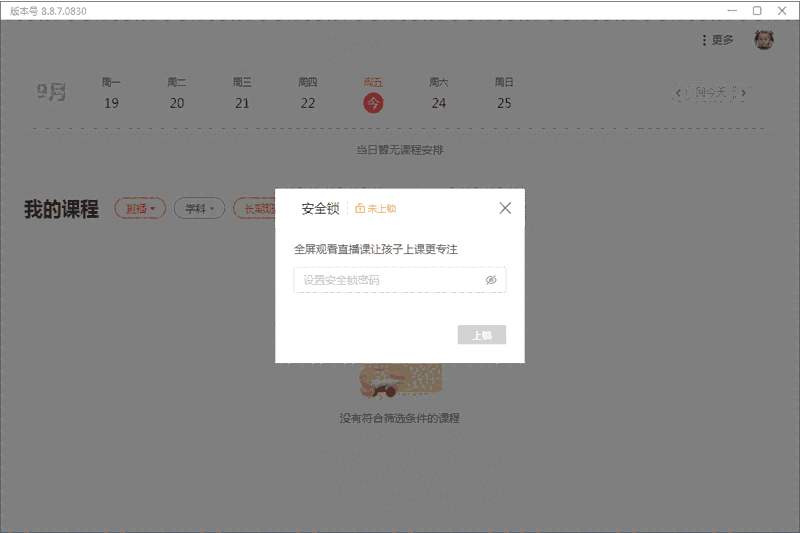Click the 设置安全锁密码 input field
The image size is (800, 533).
(399, 280)
